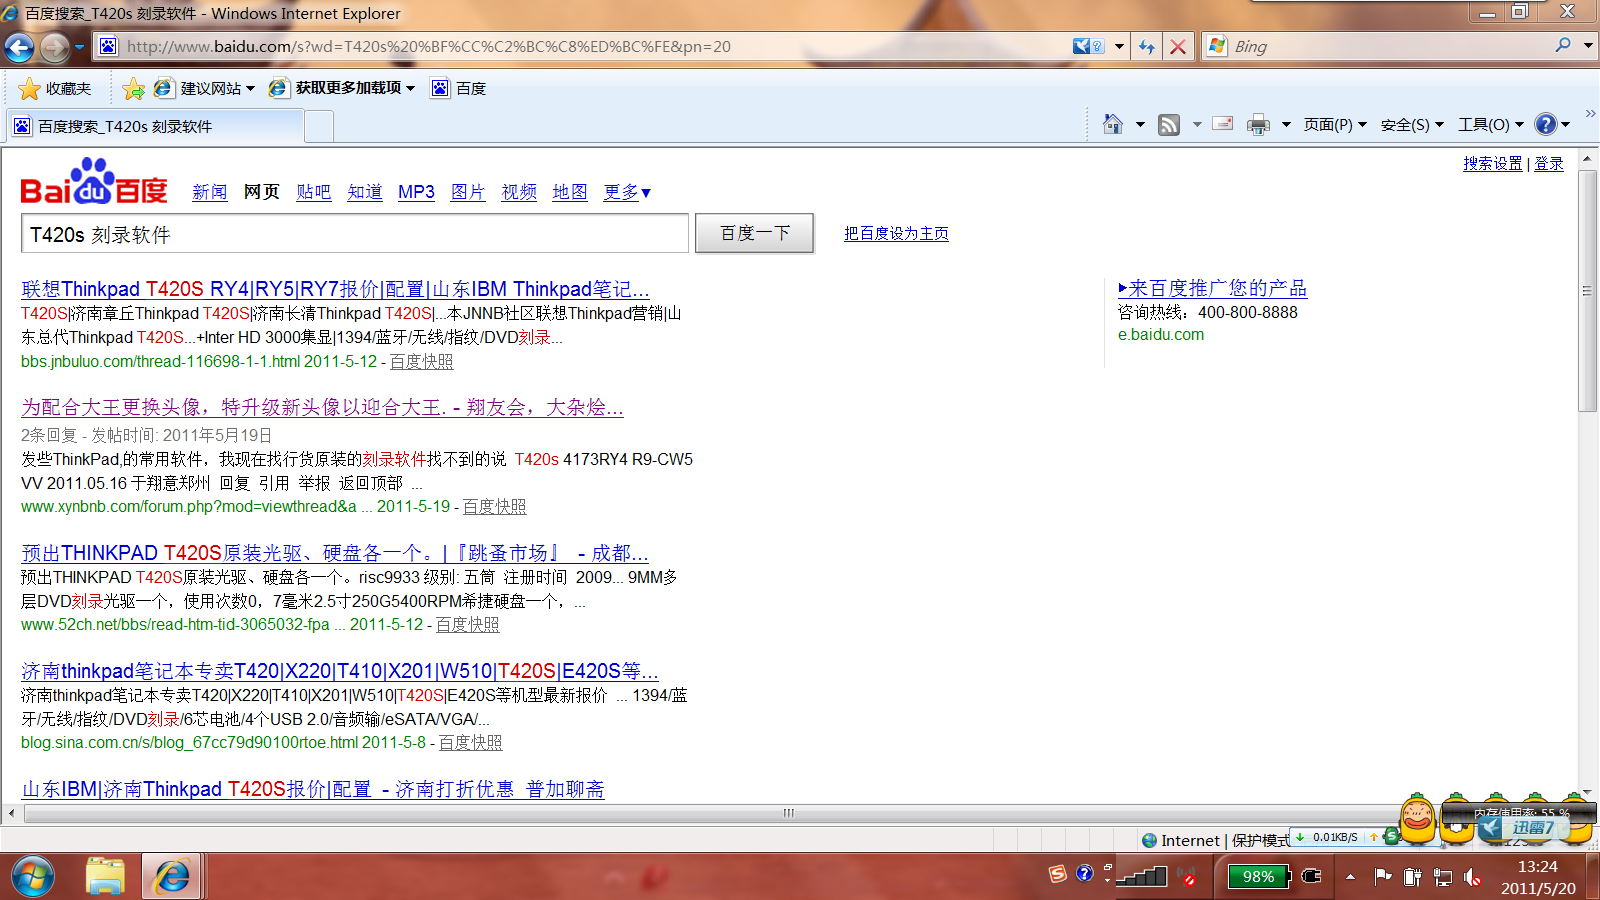Screen dimensions: 1600x900
Task: Open Windows Explorer folder taskbar icon
Action: tap(104, 877)
